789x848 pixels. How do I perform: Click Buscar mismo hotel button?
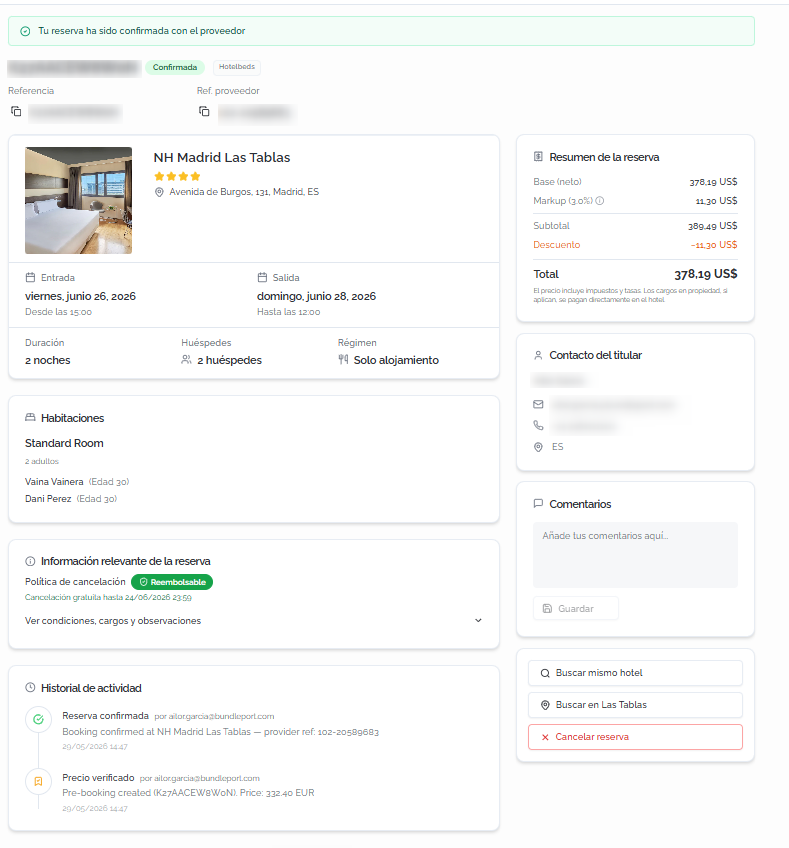coord(635,673)
